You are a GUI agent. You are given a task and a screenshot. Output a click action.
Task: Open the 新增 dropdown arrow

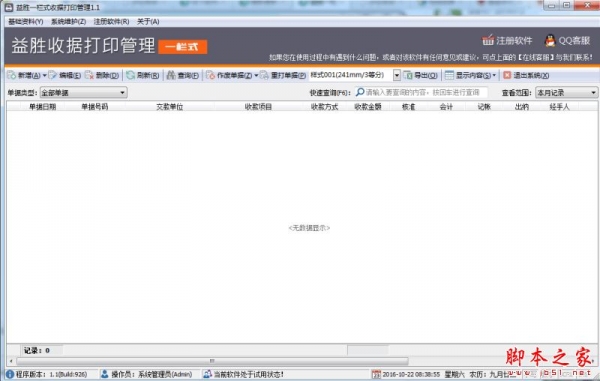point(44,75)
